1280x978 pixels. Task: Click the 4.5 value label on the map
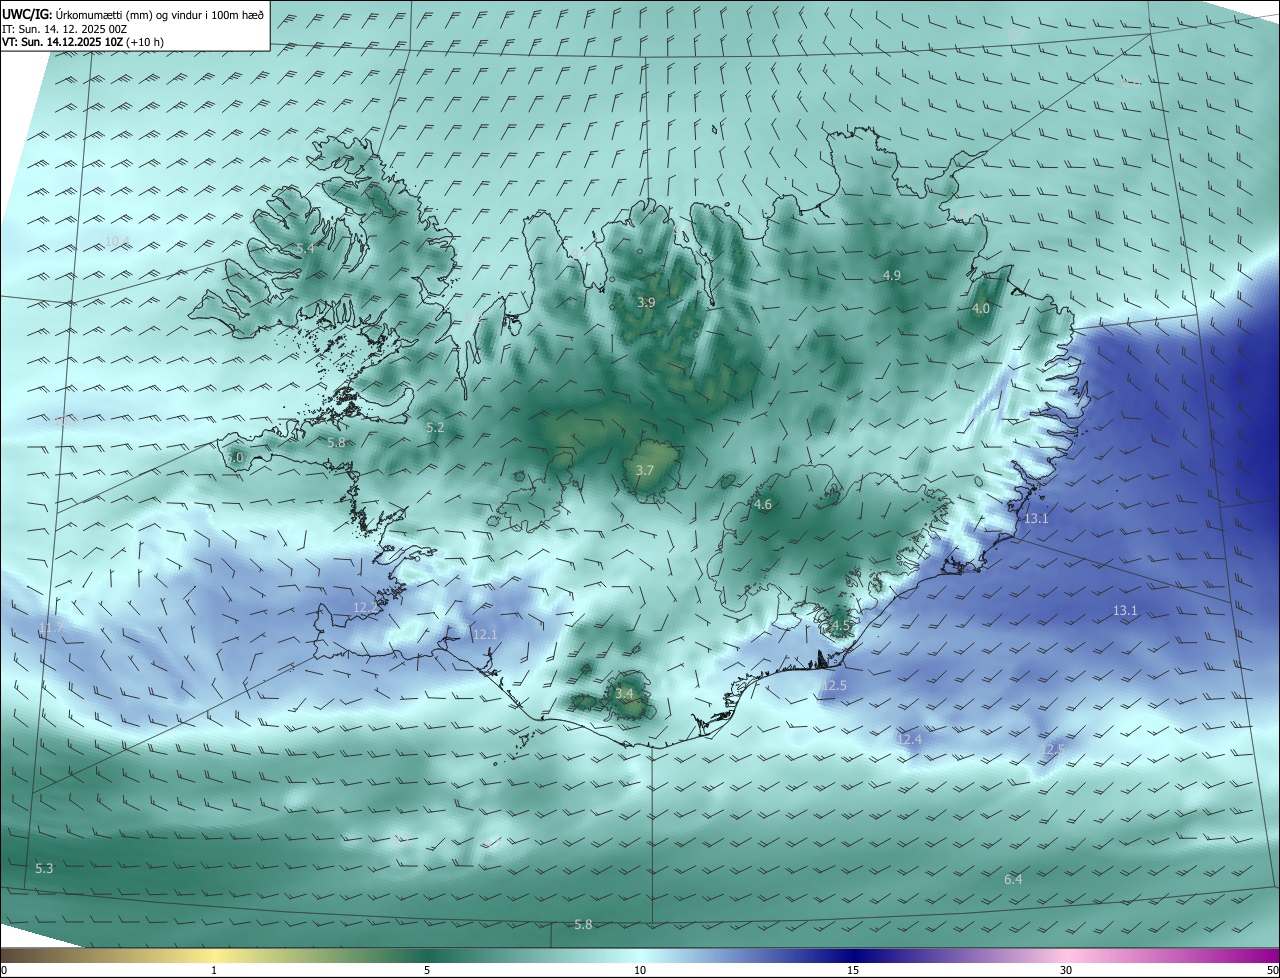point(840,626)
